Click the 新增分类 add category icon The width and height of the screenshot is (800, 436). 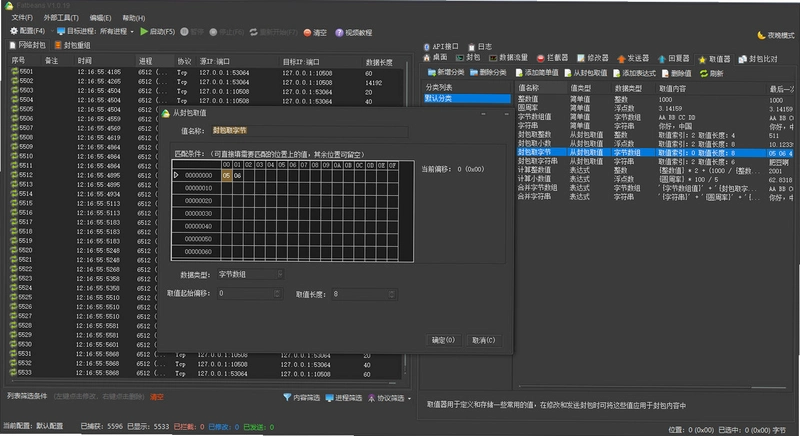pyautogui.click(x=432, y=73)
